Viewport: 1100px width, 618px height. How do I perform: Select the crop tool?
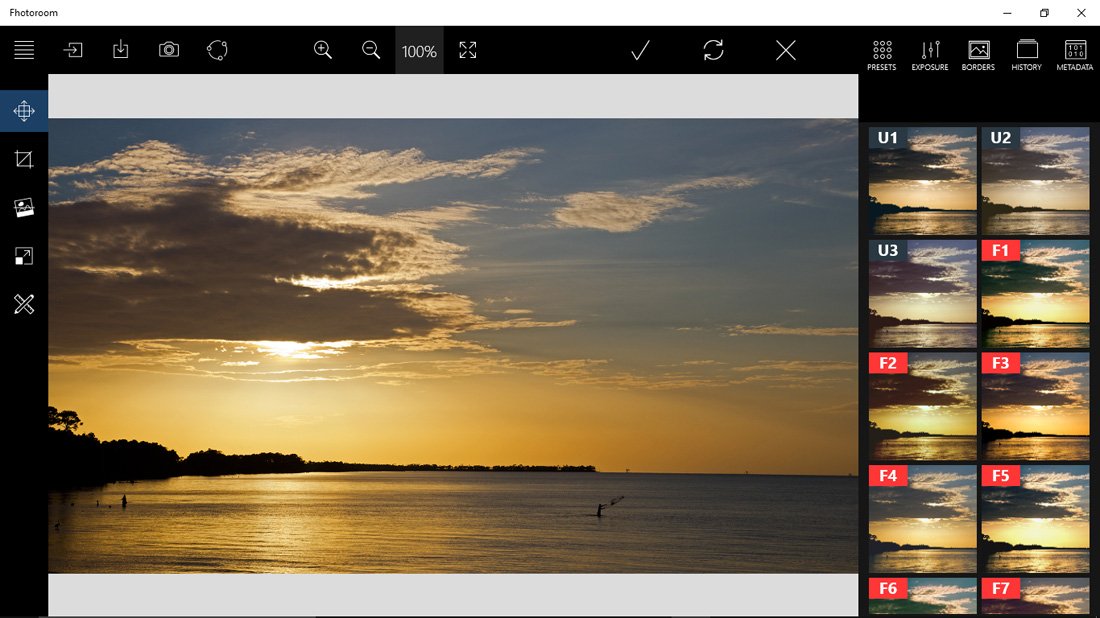[24, 159]
